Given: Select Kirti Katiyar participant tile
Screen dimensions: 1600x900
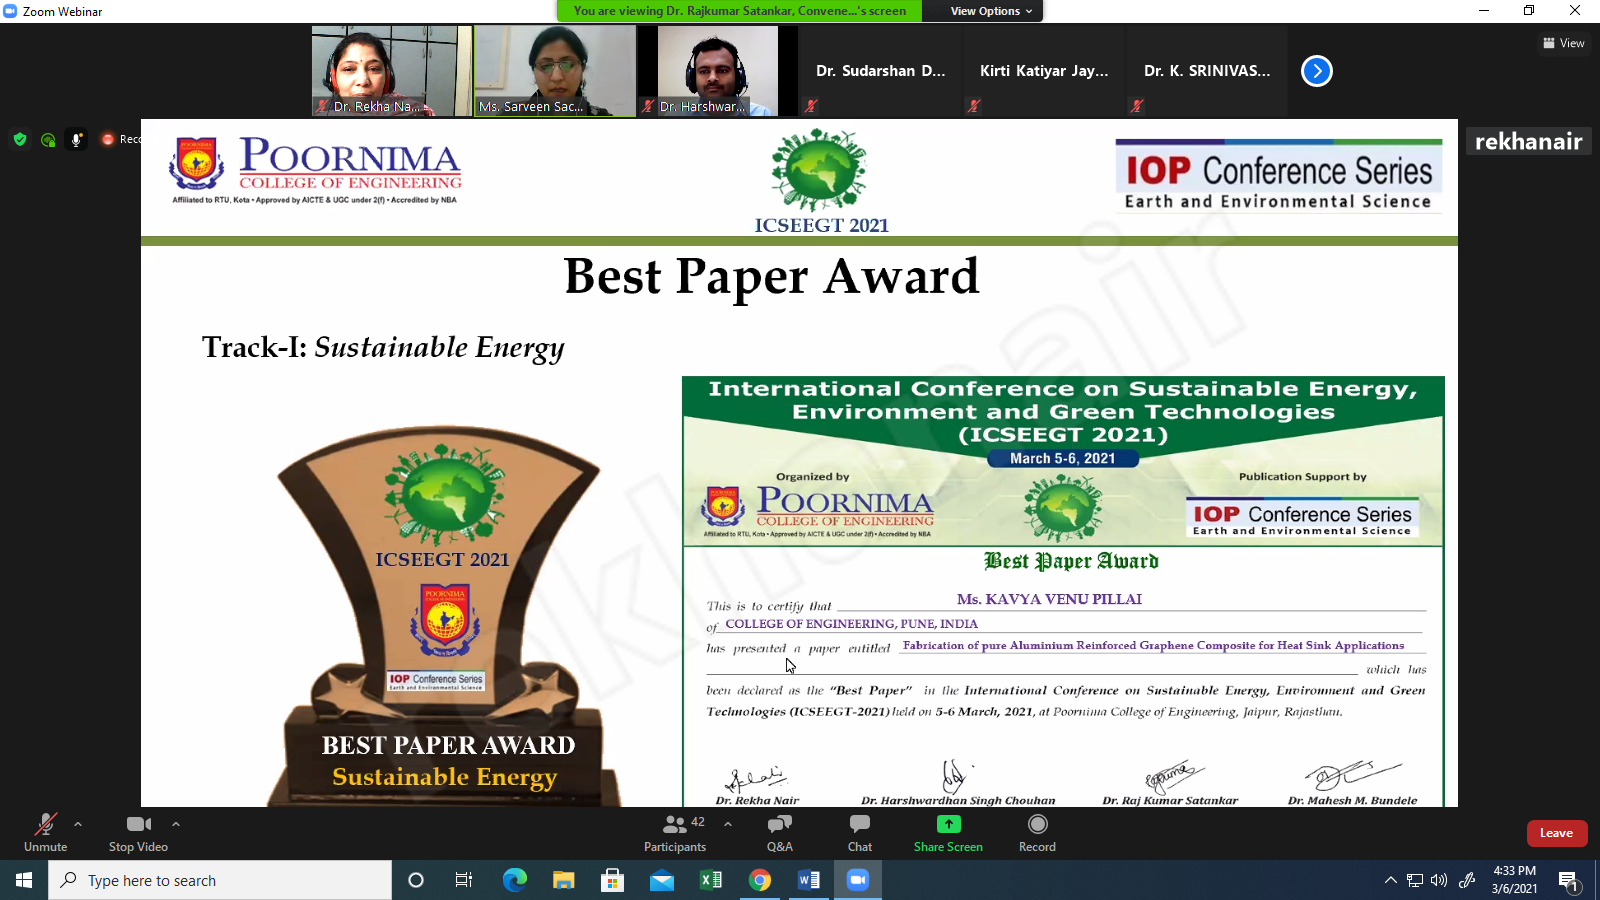Looking at the screenshot, I should (x=1044, y=71).
